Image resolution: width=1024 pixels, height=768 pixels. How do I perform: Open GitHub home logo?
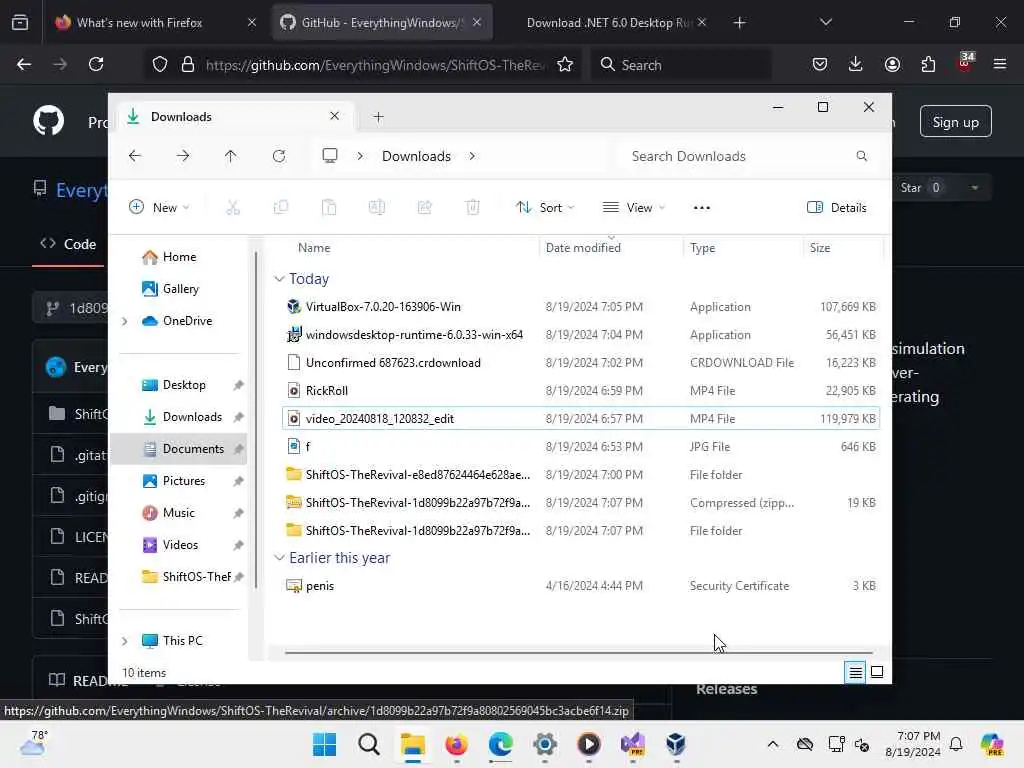click(x=49, y=121)
